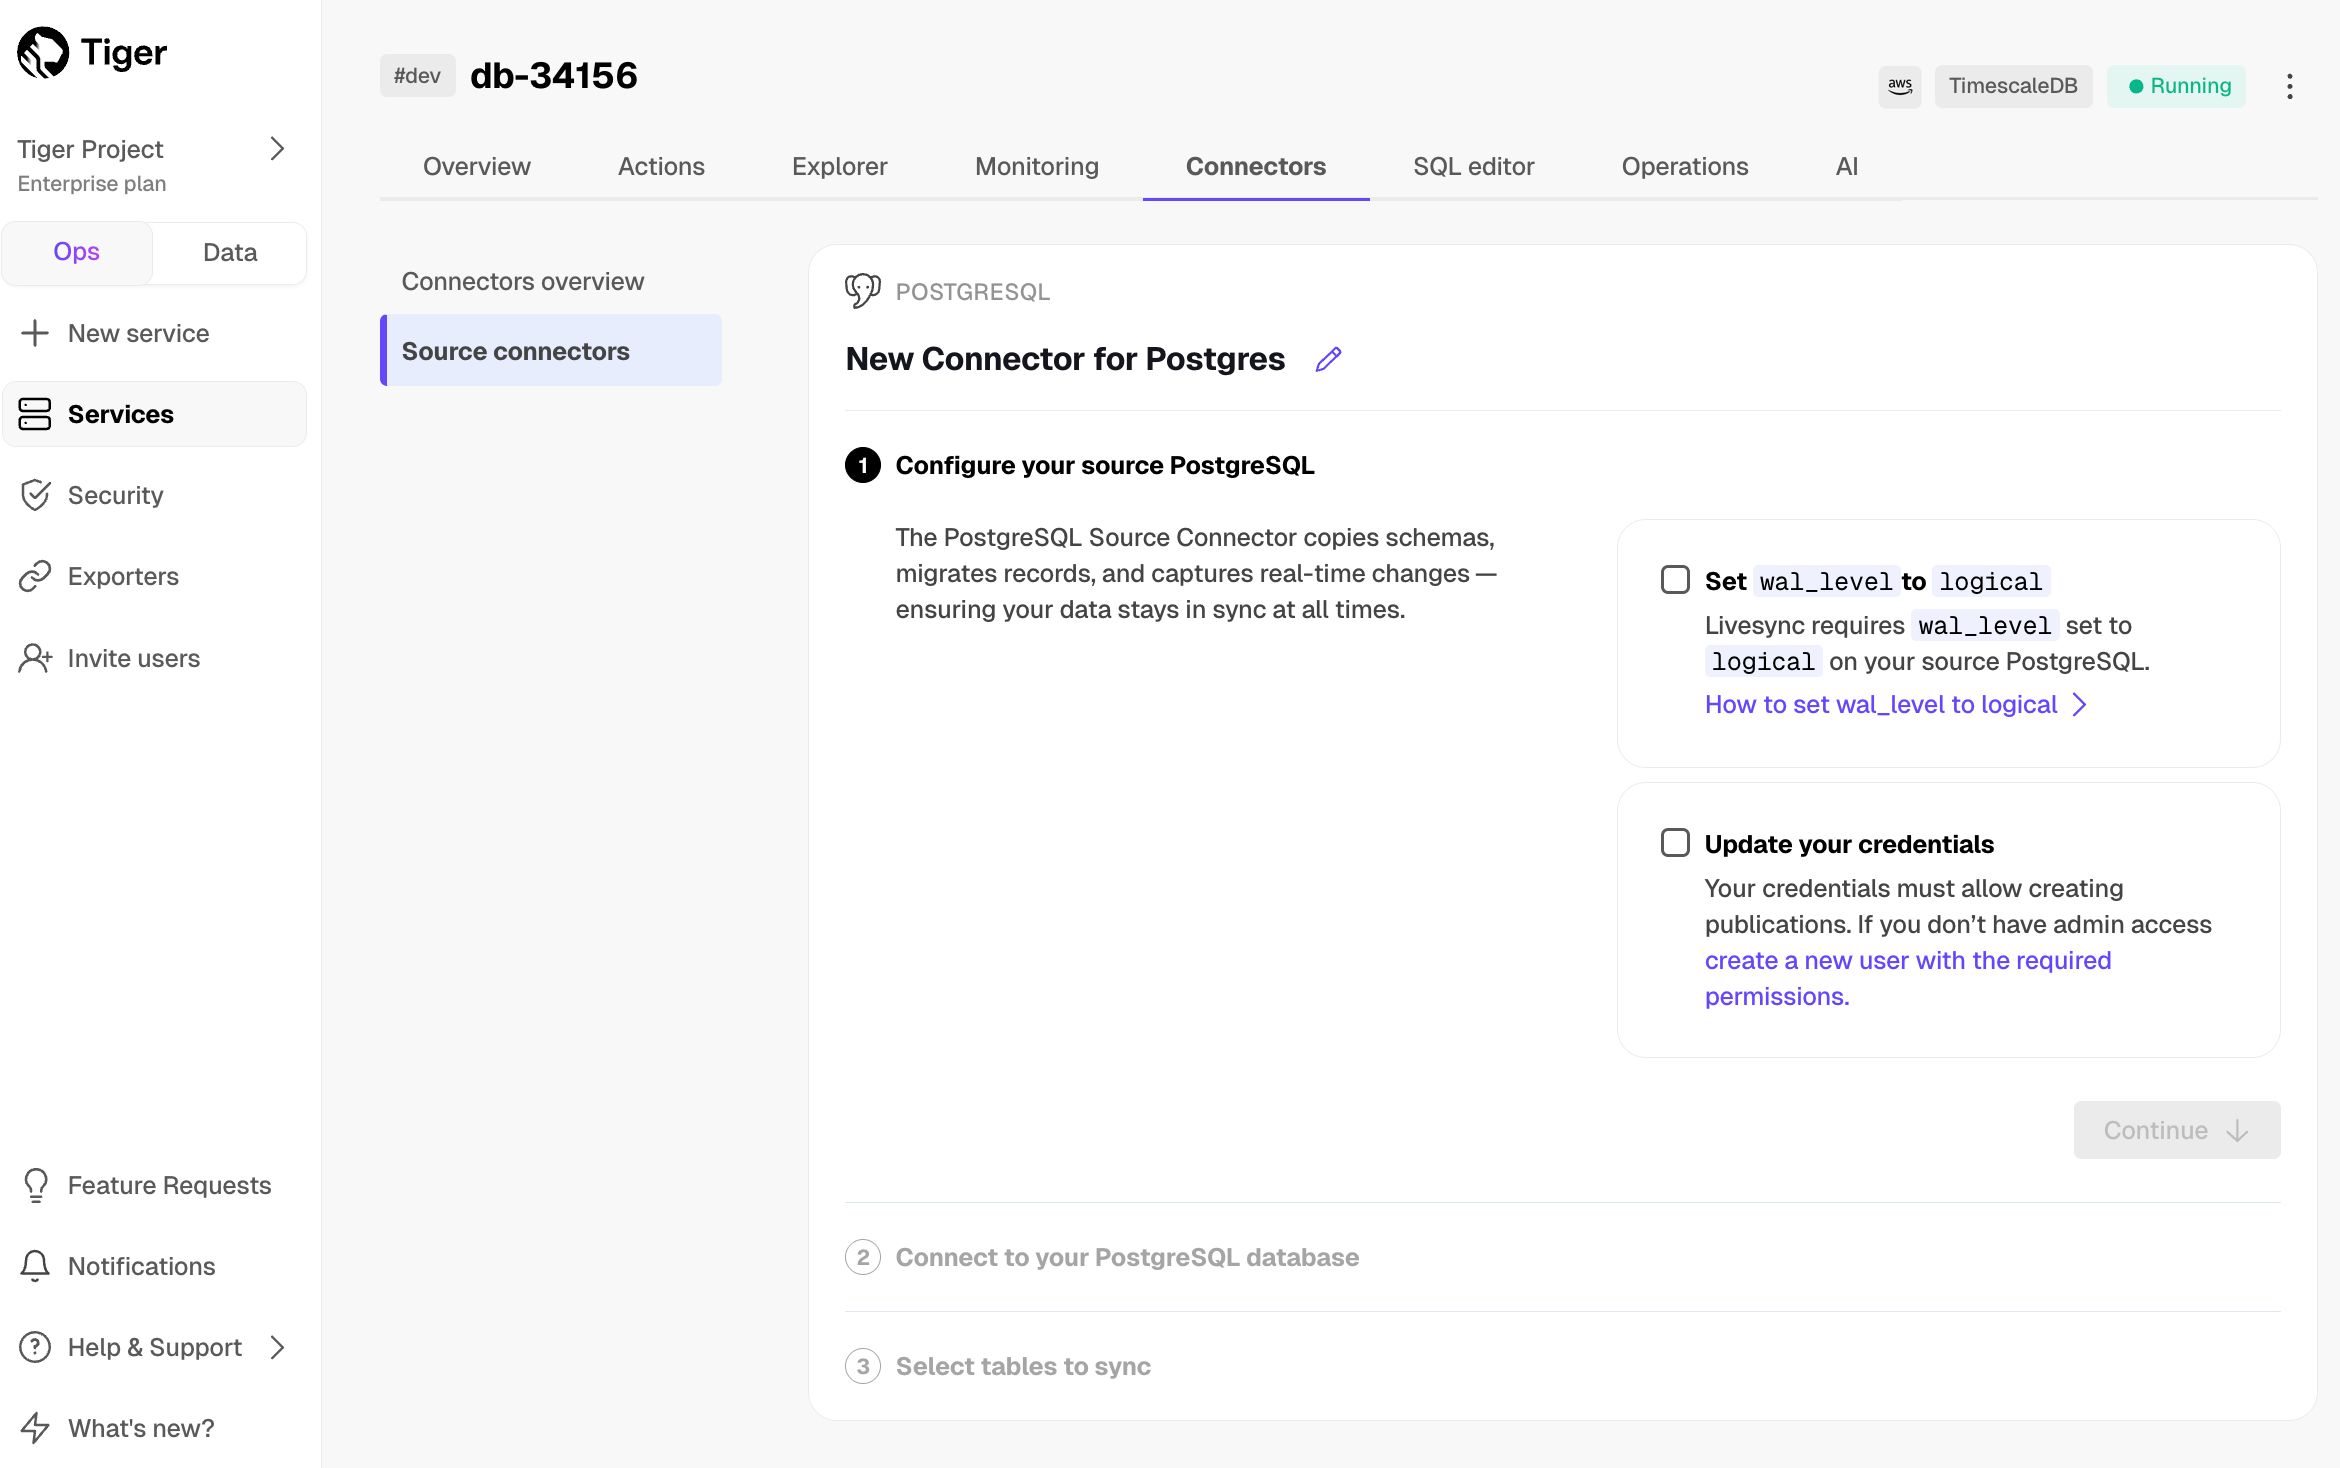Click the AWS cloud provider icon

[x=1899, y=86]
